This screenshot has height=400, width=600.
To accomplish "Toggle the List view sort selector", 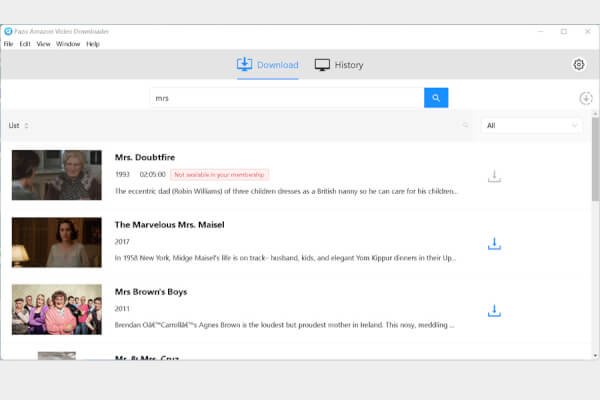I will tap(18, 125).
